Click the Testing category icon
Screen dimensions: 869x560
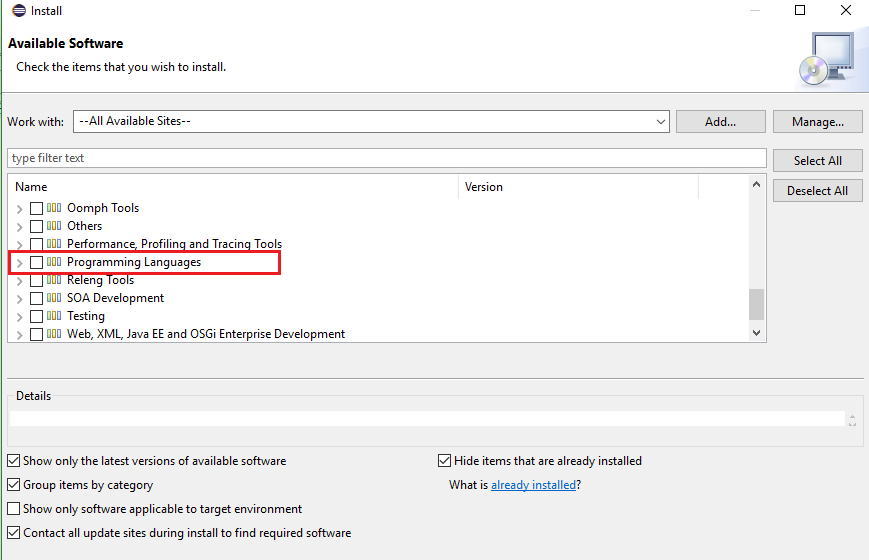click(54, 315)
